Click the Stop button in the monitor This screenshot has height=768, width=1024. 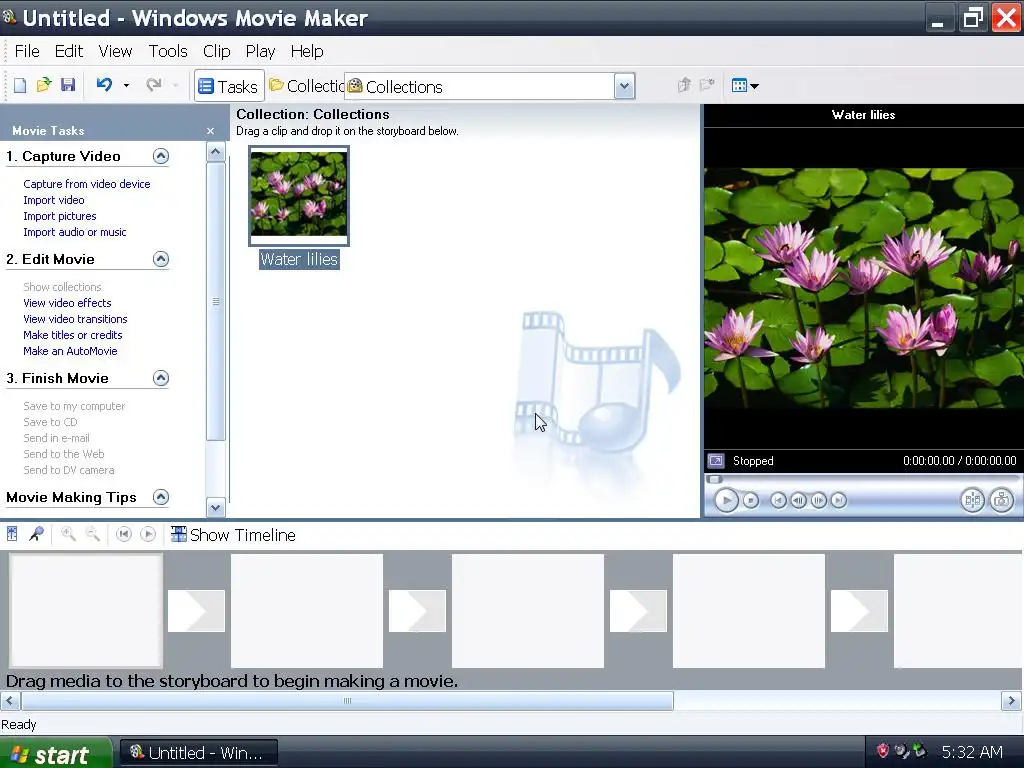click(x=751, y=500)
